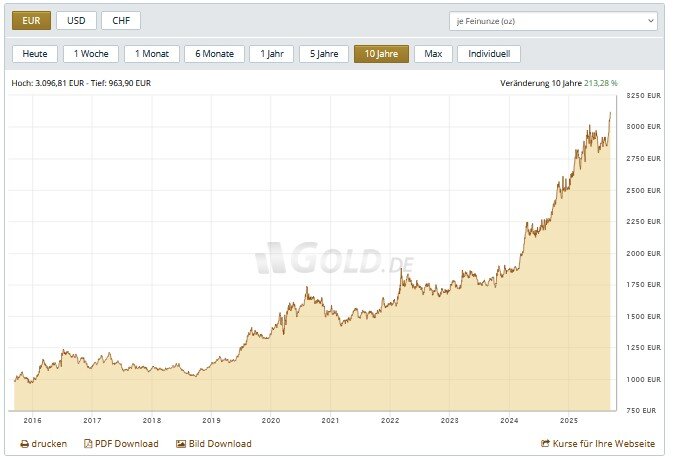Viewport: 673px width, 460px height.
Task: Show the Max time range
Action: pos(433,54)
